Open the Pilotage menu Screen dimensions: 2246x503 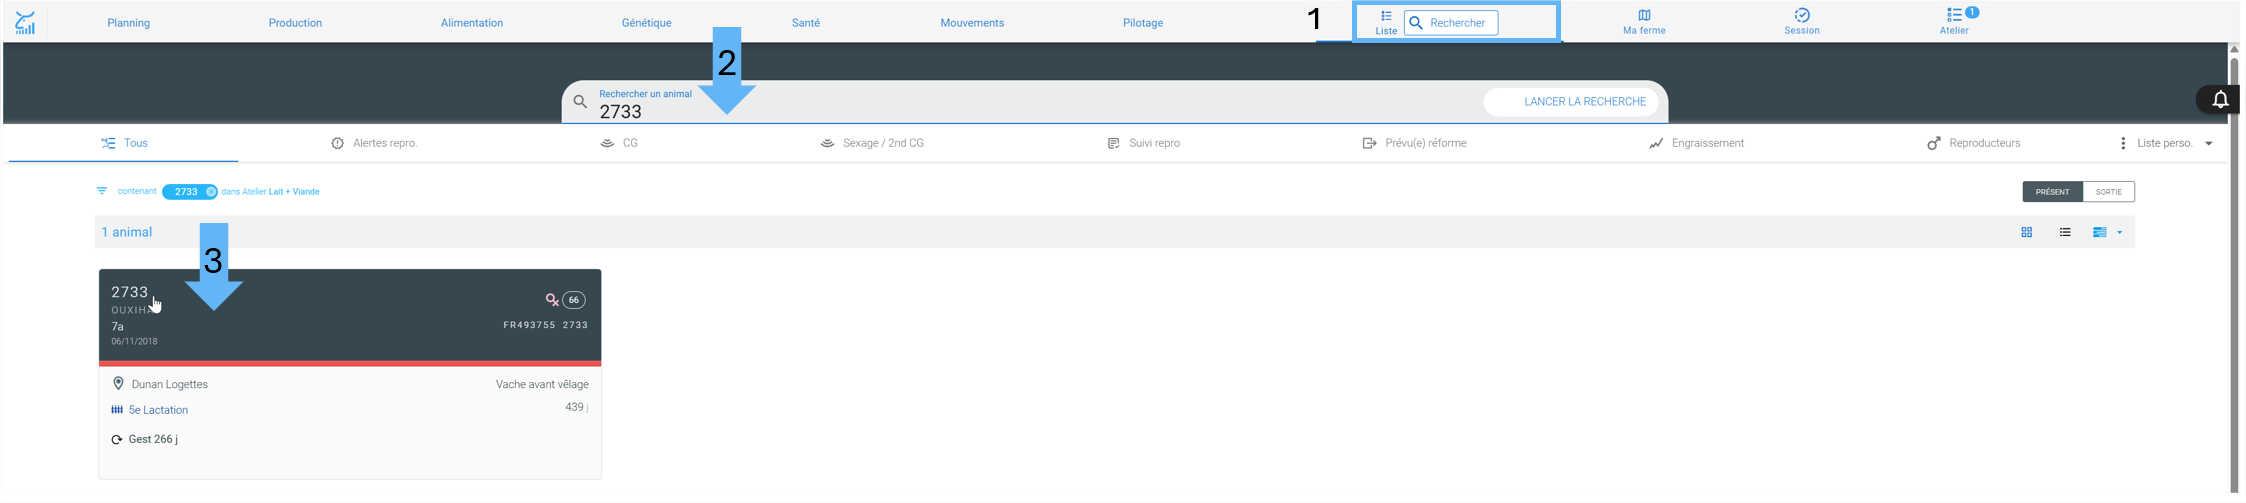1143,23
